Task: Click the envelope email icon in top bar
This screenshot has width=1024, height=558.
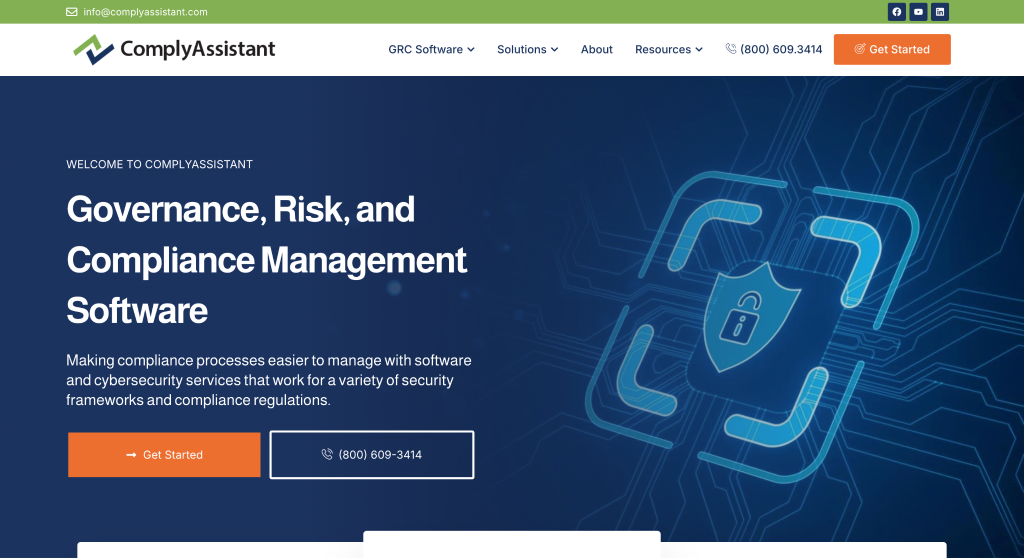Action: 72,12
